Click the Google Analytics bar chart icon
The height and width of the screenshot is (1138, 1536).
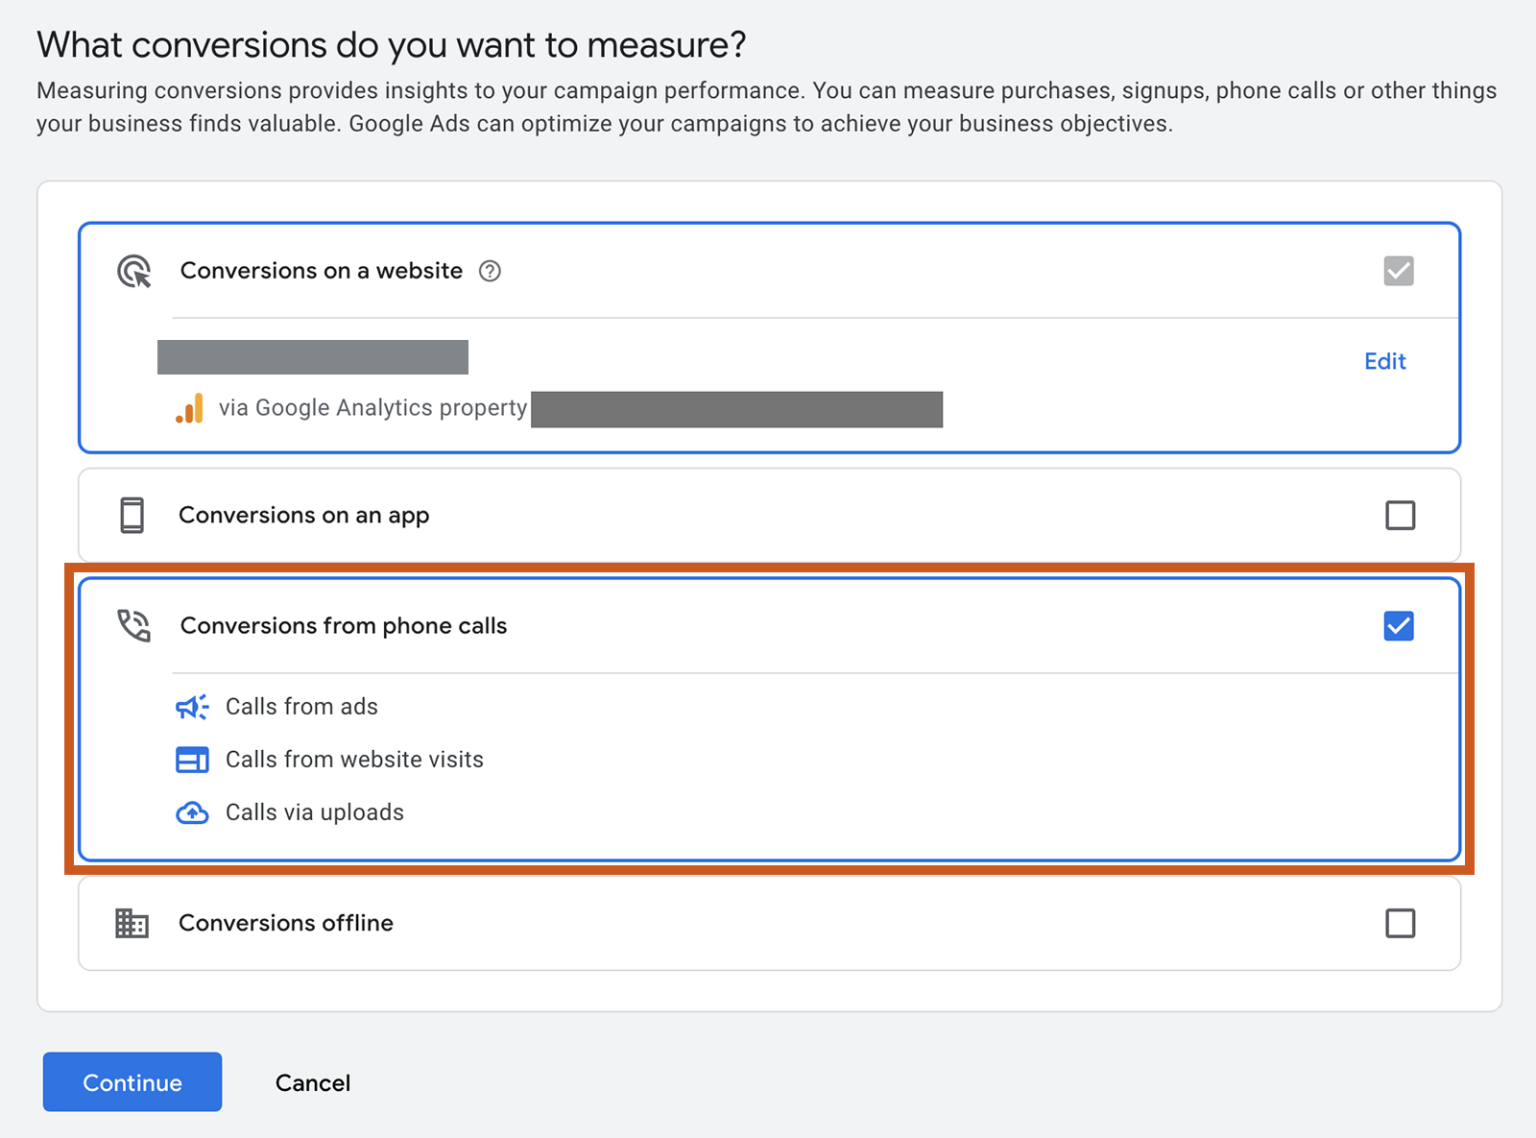190,408
